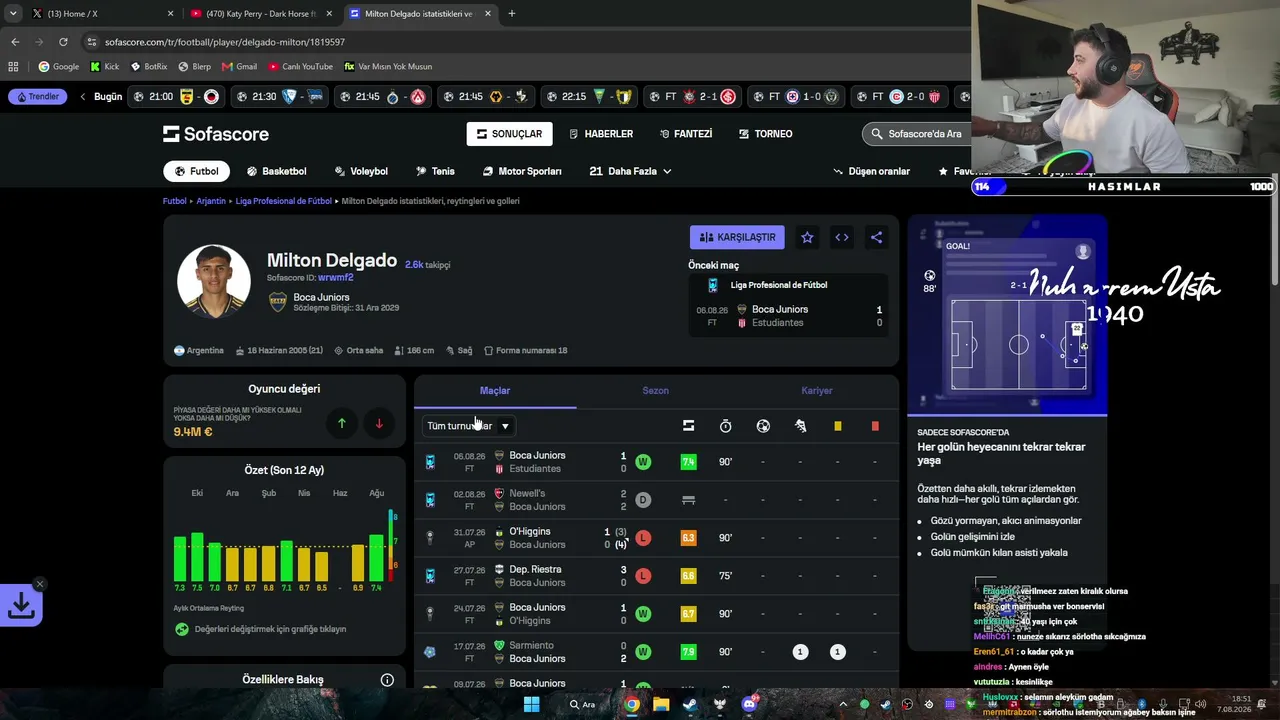Open the Canlı YouTube bookmark
Image resolution: width=1280 pixels, height=720 pixels.
pos(300,67)
